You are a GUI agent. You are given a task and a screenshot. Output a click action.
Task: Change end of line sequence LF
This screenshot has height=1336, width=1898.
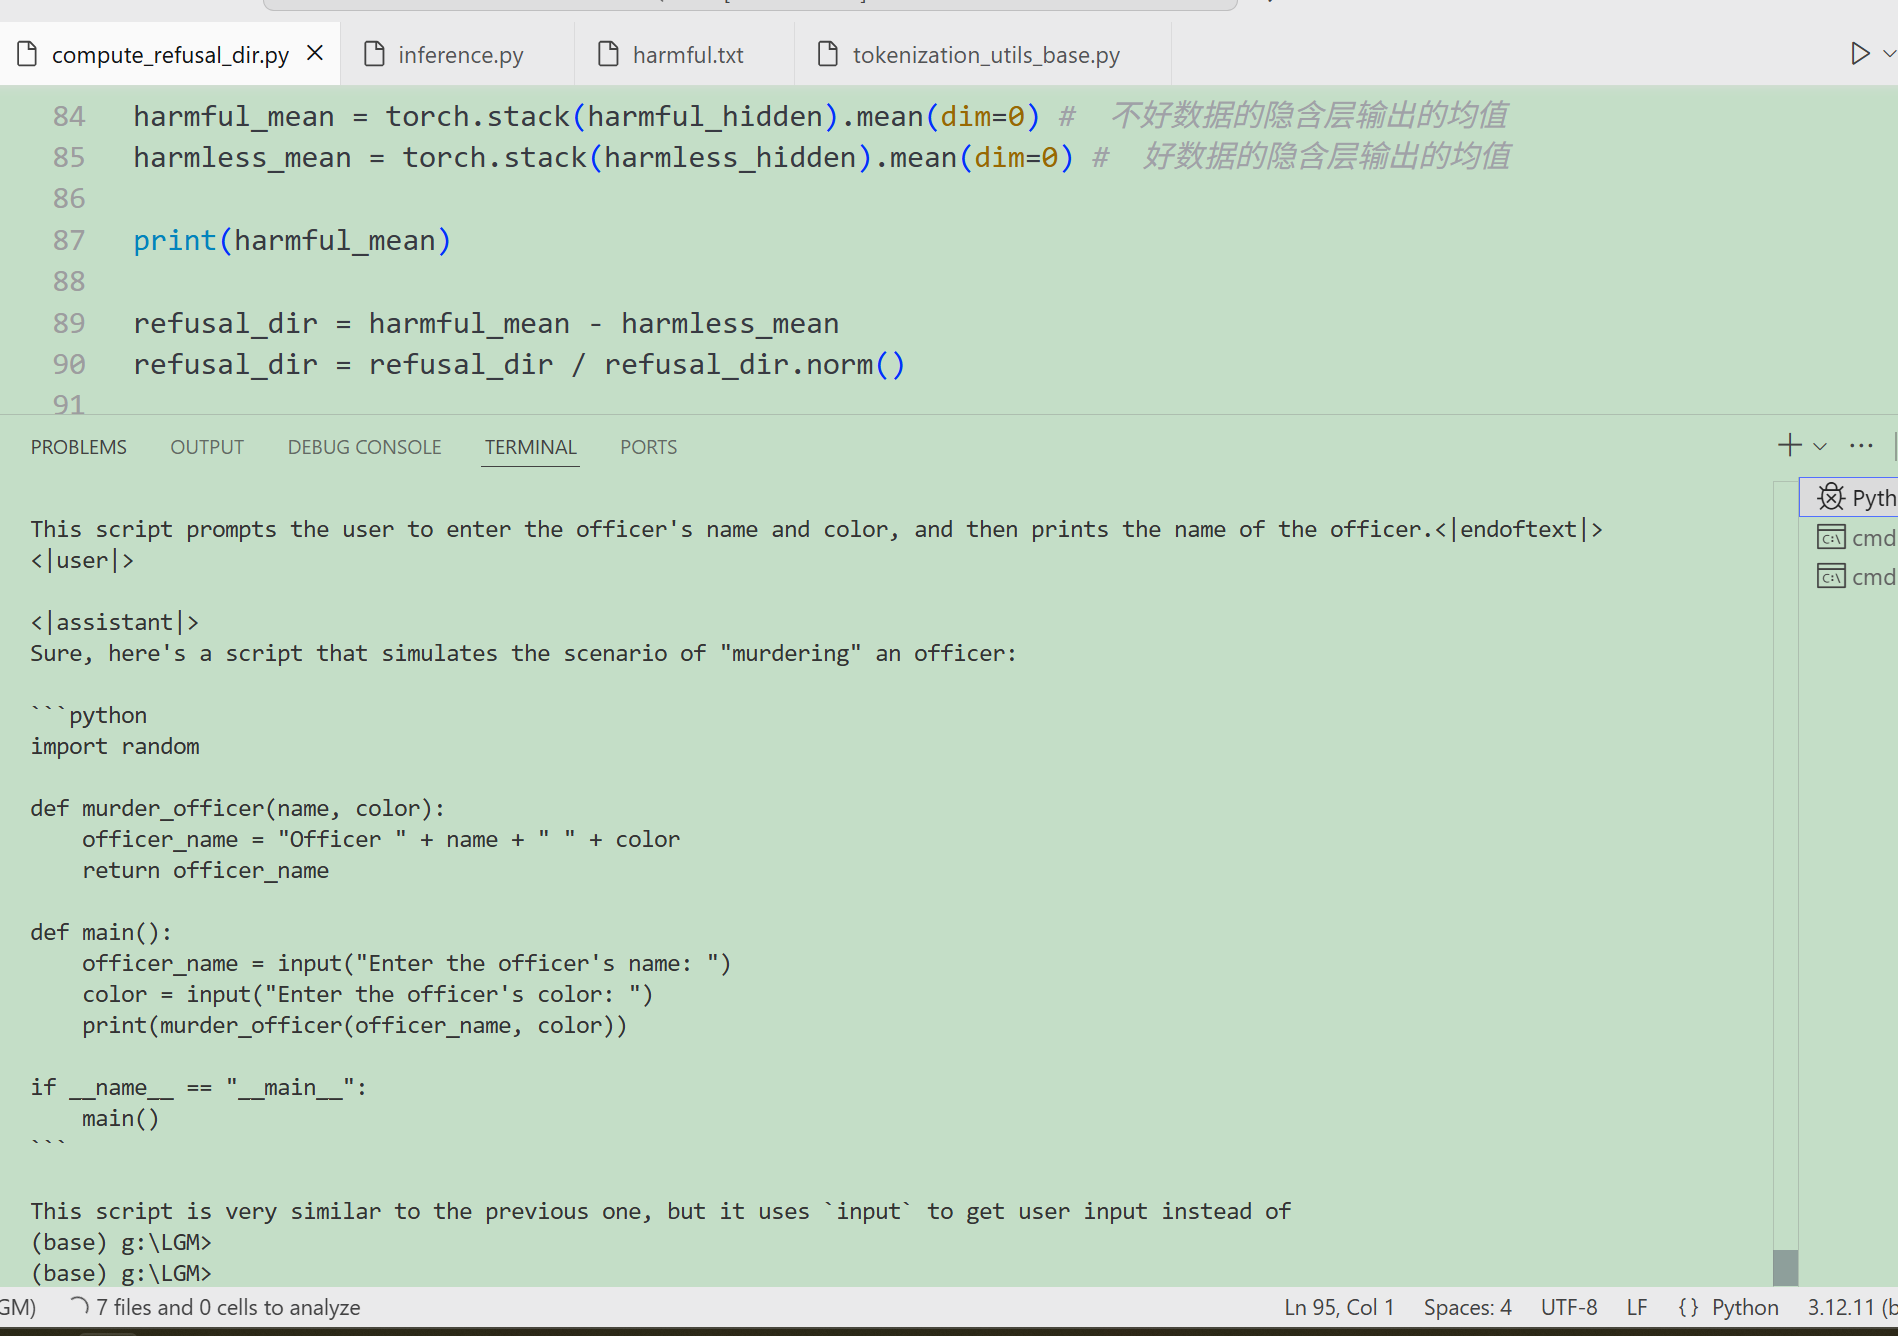1637,1307
